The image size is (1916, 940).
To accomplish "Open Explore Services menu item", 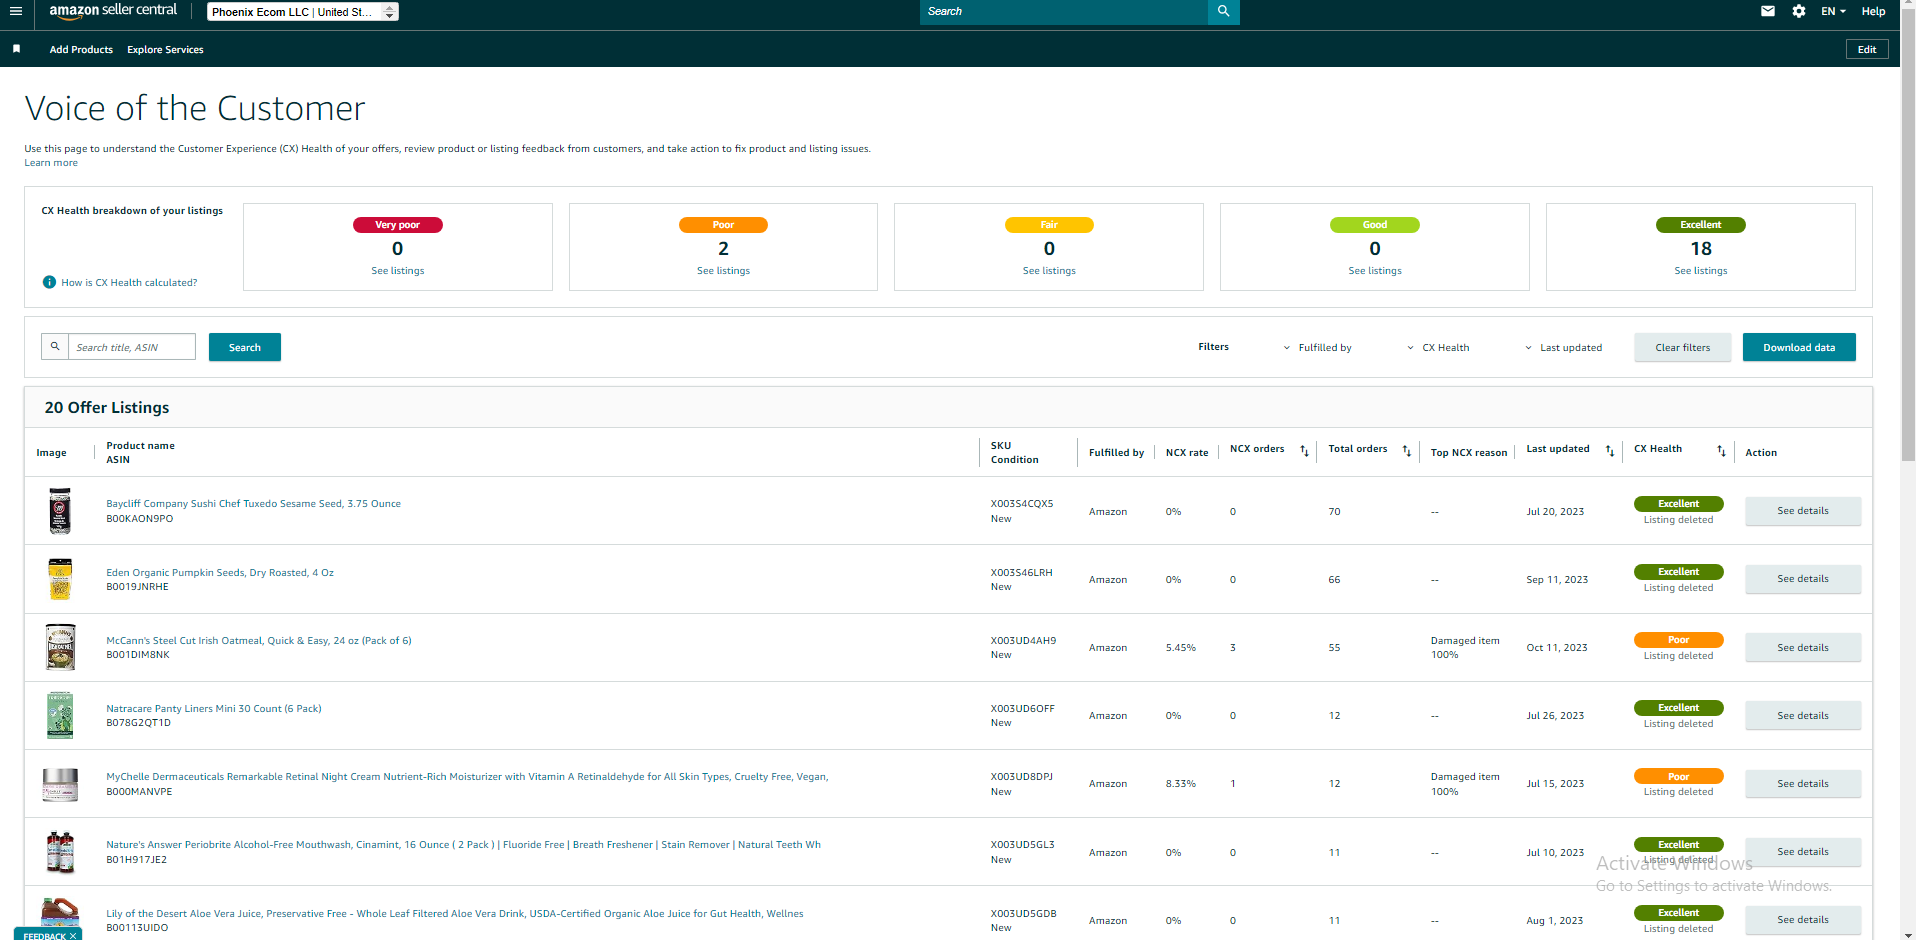I will coord(165,49).
